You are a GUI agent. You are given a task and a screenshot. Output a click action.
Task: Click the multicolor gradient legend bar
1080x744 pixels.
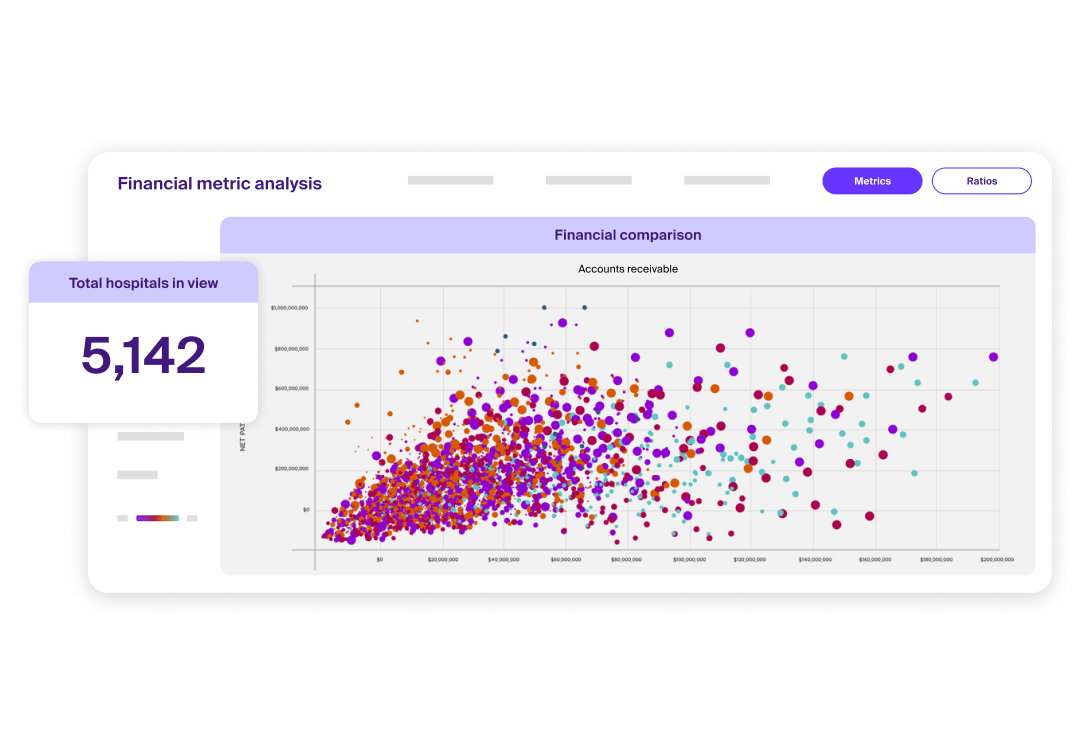click(x=157, y=518)
